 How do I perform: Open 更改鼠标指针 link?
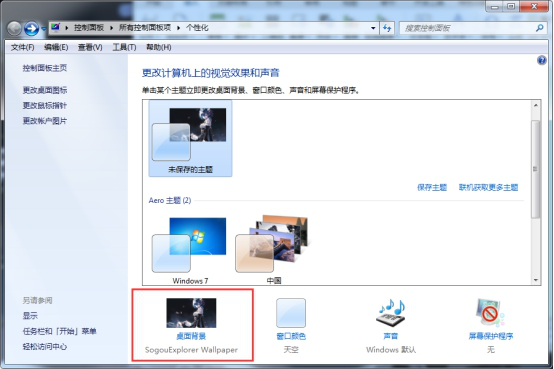[45, 105]
